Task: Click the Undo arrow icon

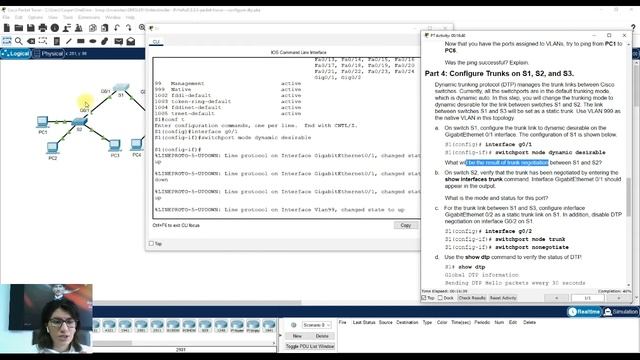Action: pyautogui.click(x=117, y=28)
